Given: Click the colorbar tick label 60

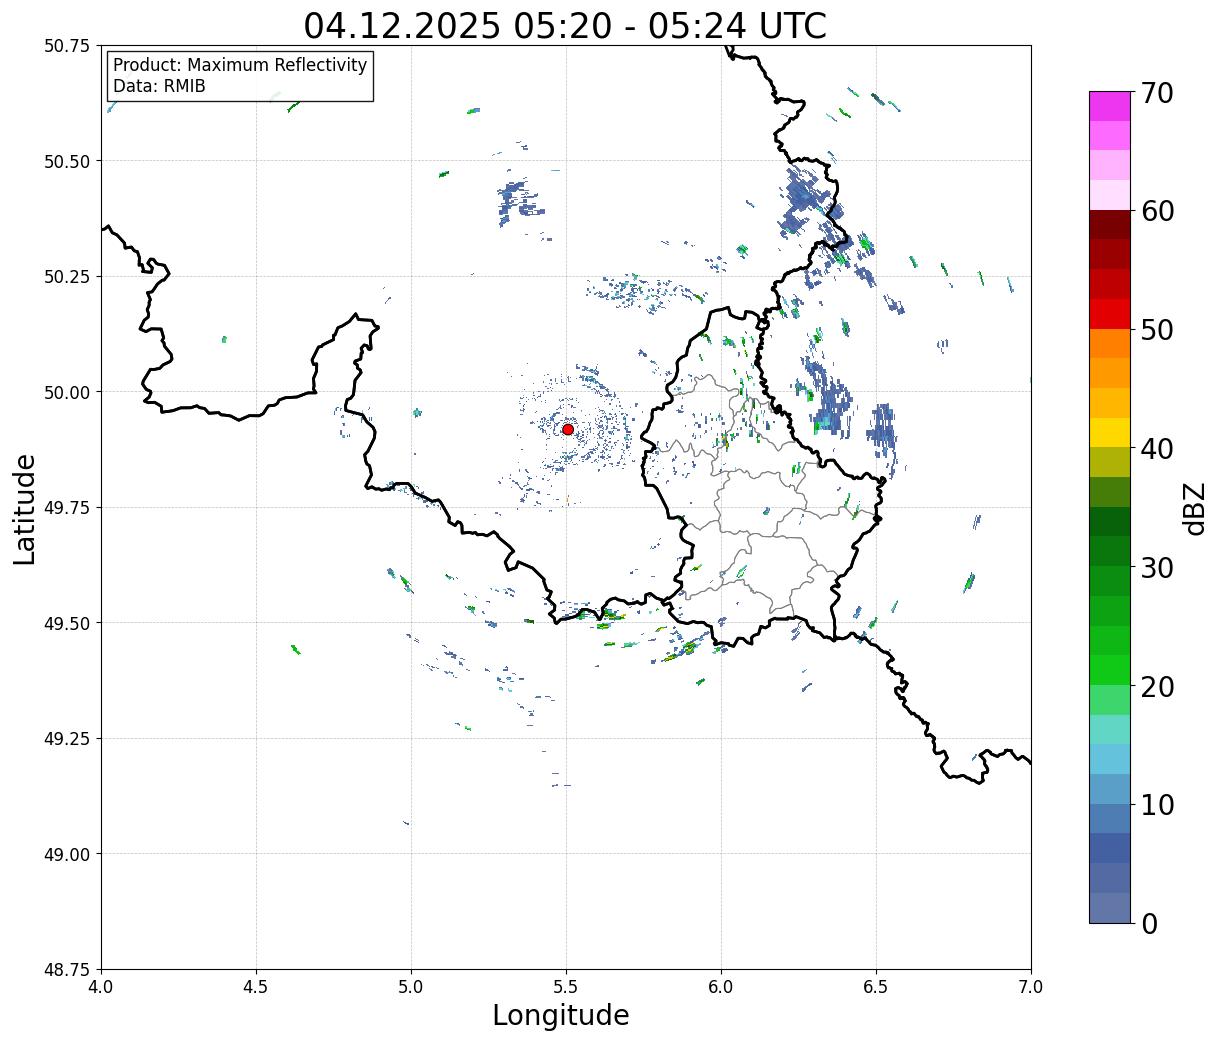Looking at the screenshot, I should [1157, 211].
